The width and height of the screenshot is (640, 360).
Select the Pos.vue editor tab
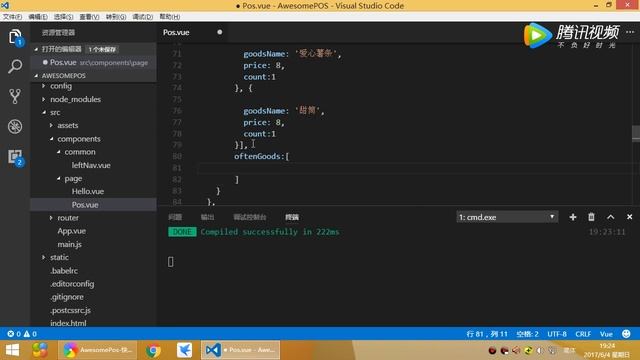[193, 32]
